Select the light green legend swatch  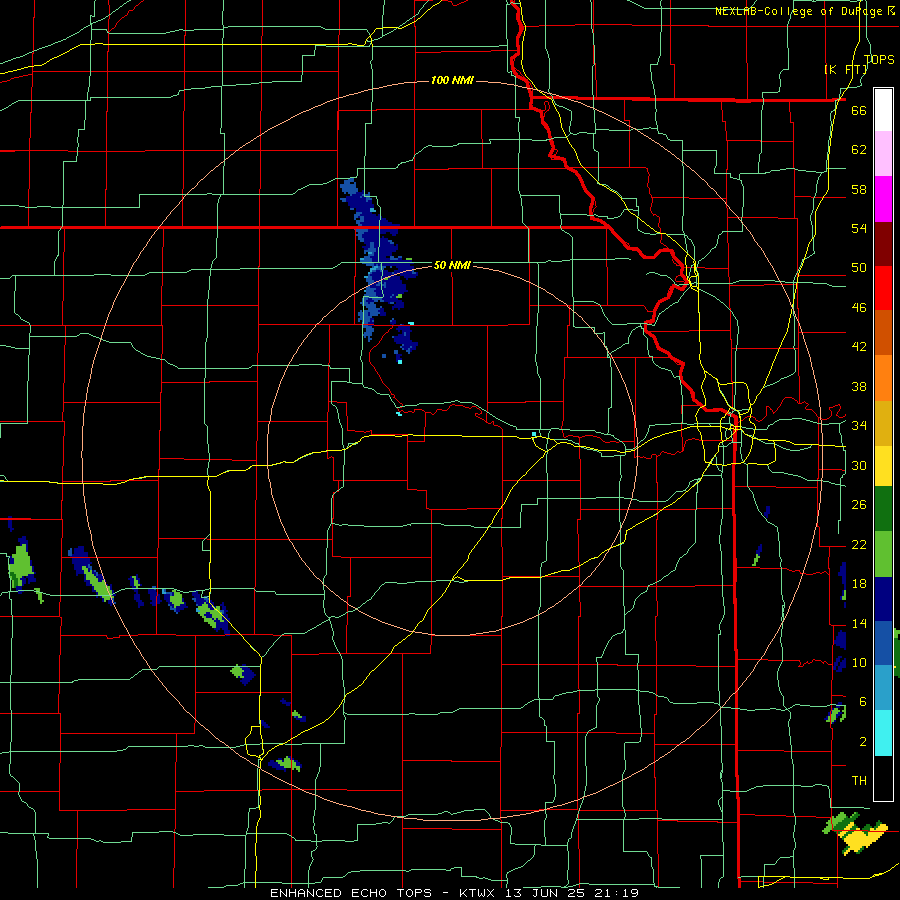click(x=883, y=554)
